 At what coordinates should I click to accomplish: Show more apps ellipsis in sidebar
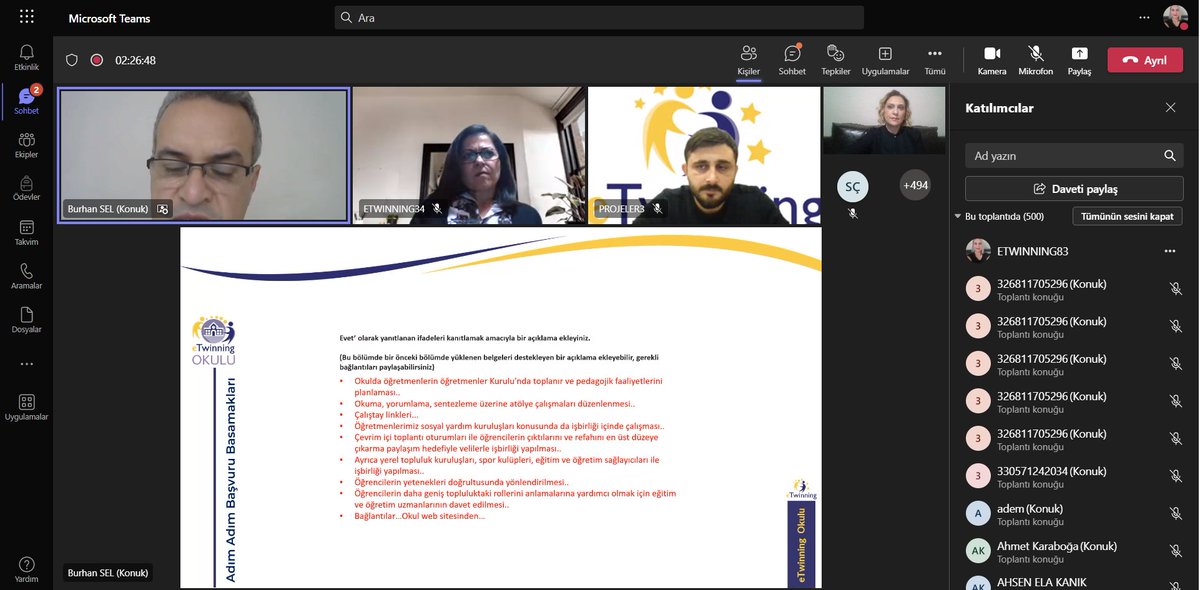(26, 364)
